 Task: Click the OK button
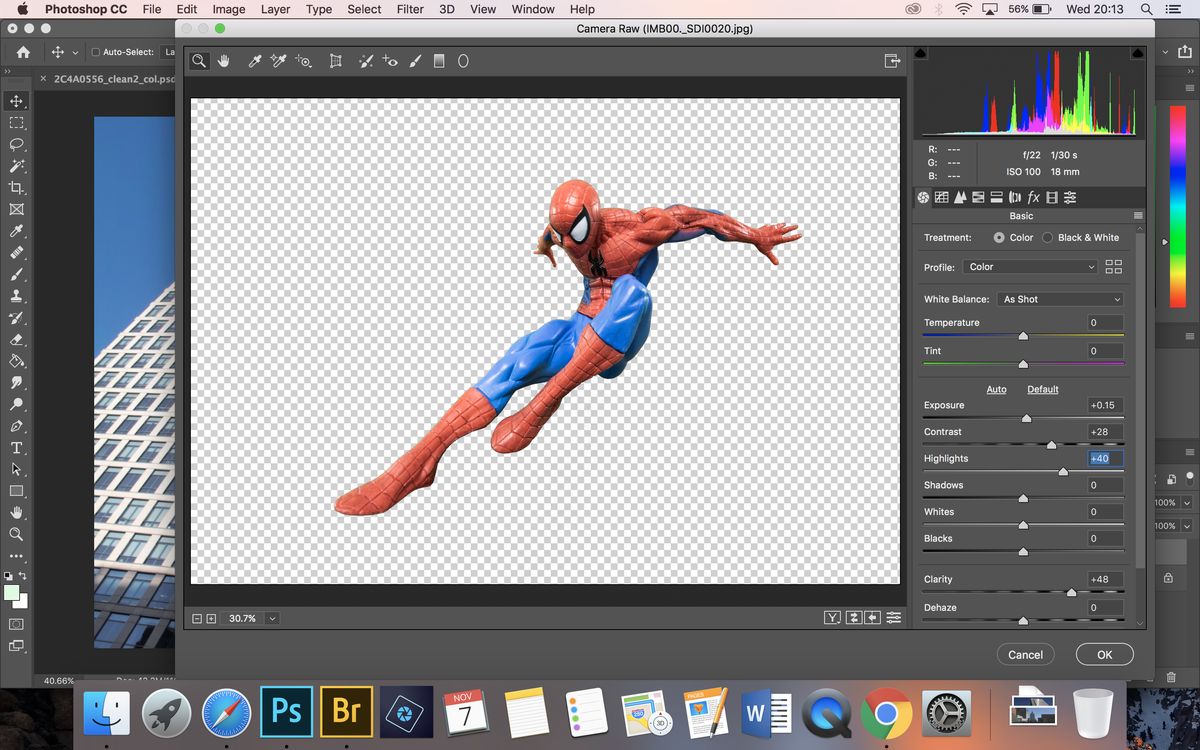pyautogui.click(x=1104, y=654)
